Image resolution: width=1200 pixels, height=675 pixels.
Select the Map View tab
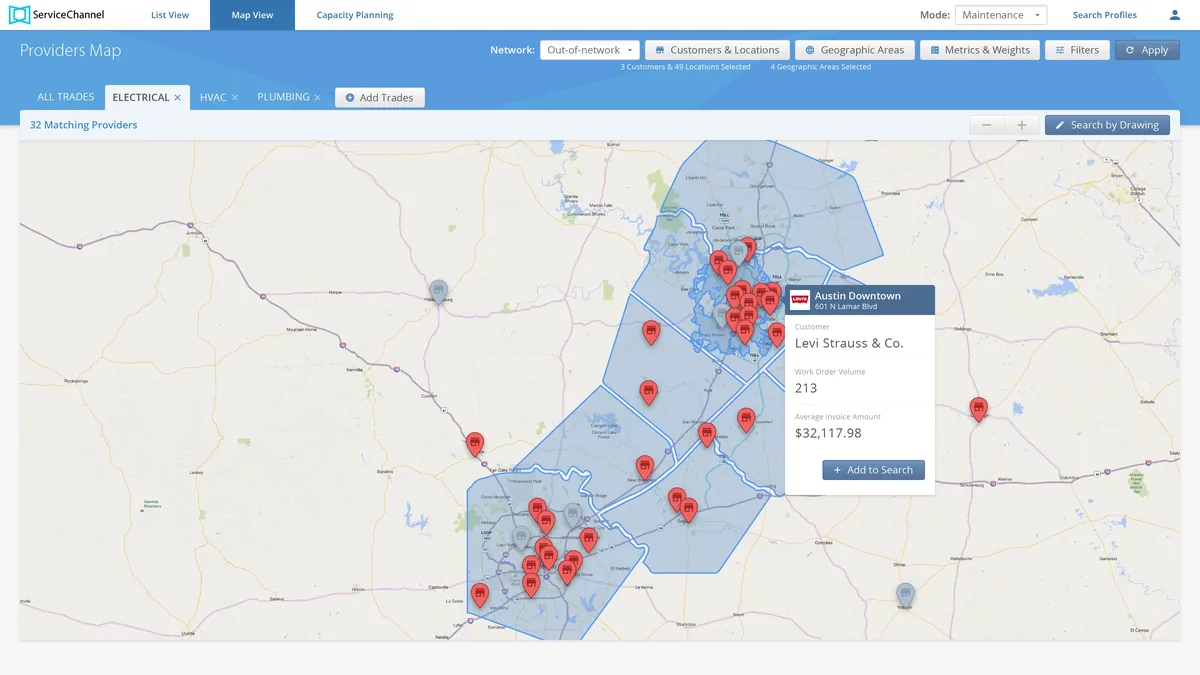(252, 15)
